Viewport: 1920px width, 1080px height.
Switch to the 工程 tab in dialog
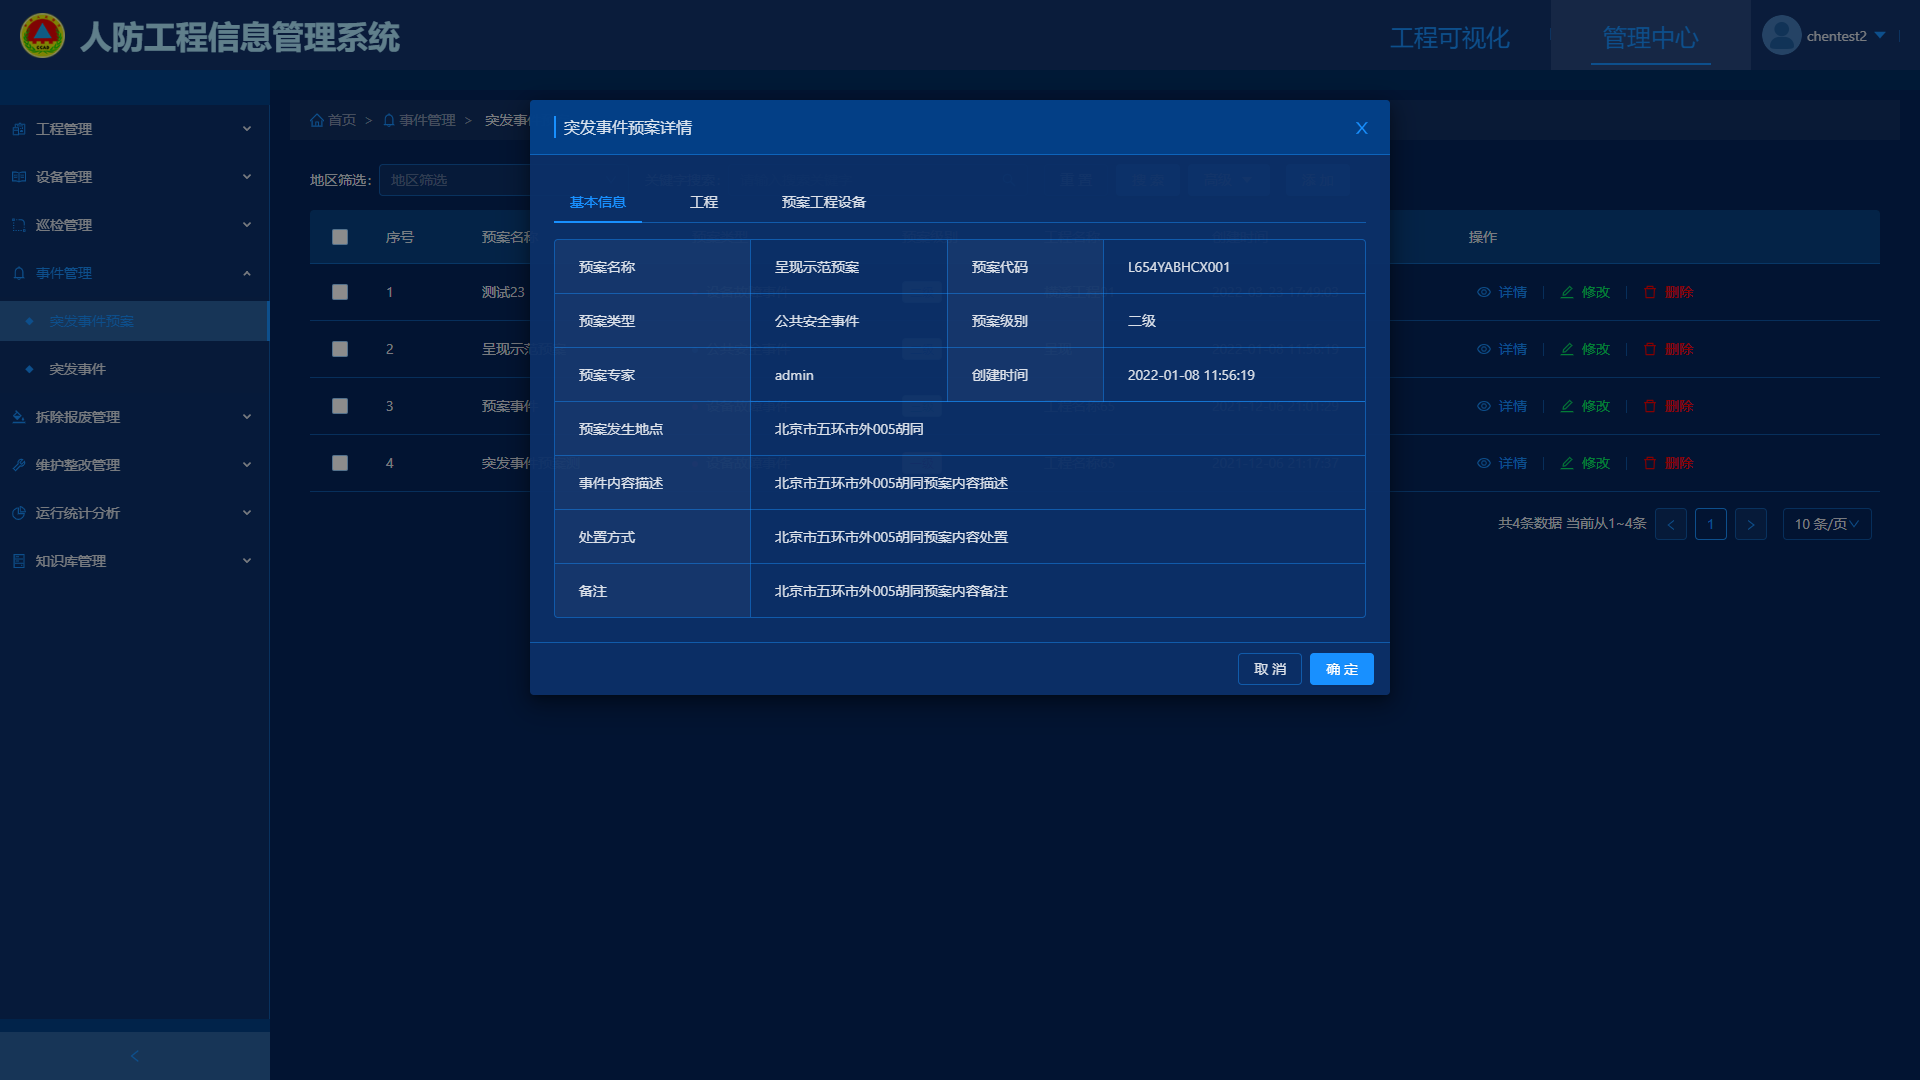click(x=703, y=202)
